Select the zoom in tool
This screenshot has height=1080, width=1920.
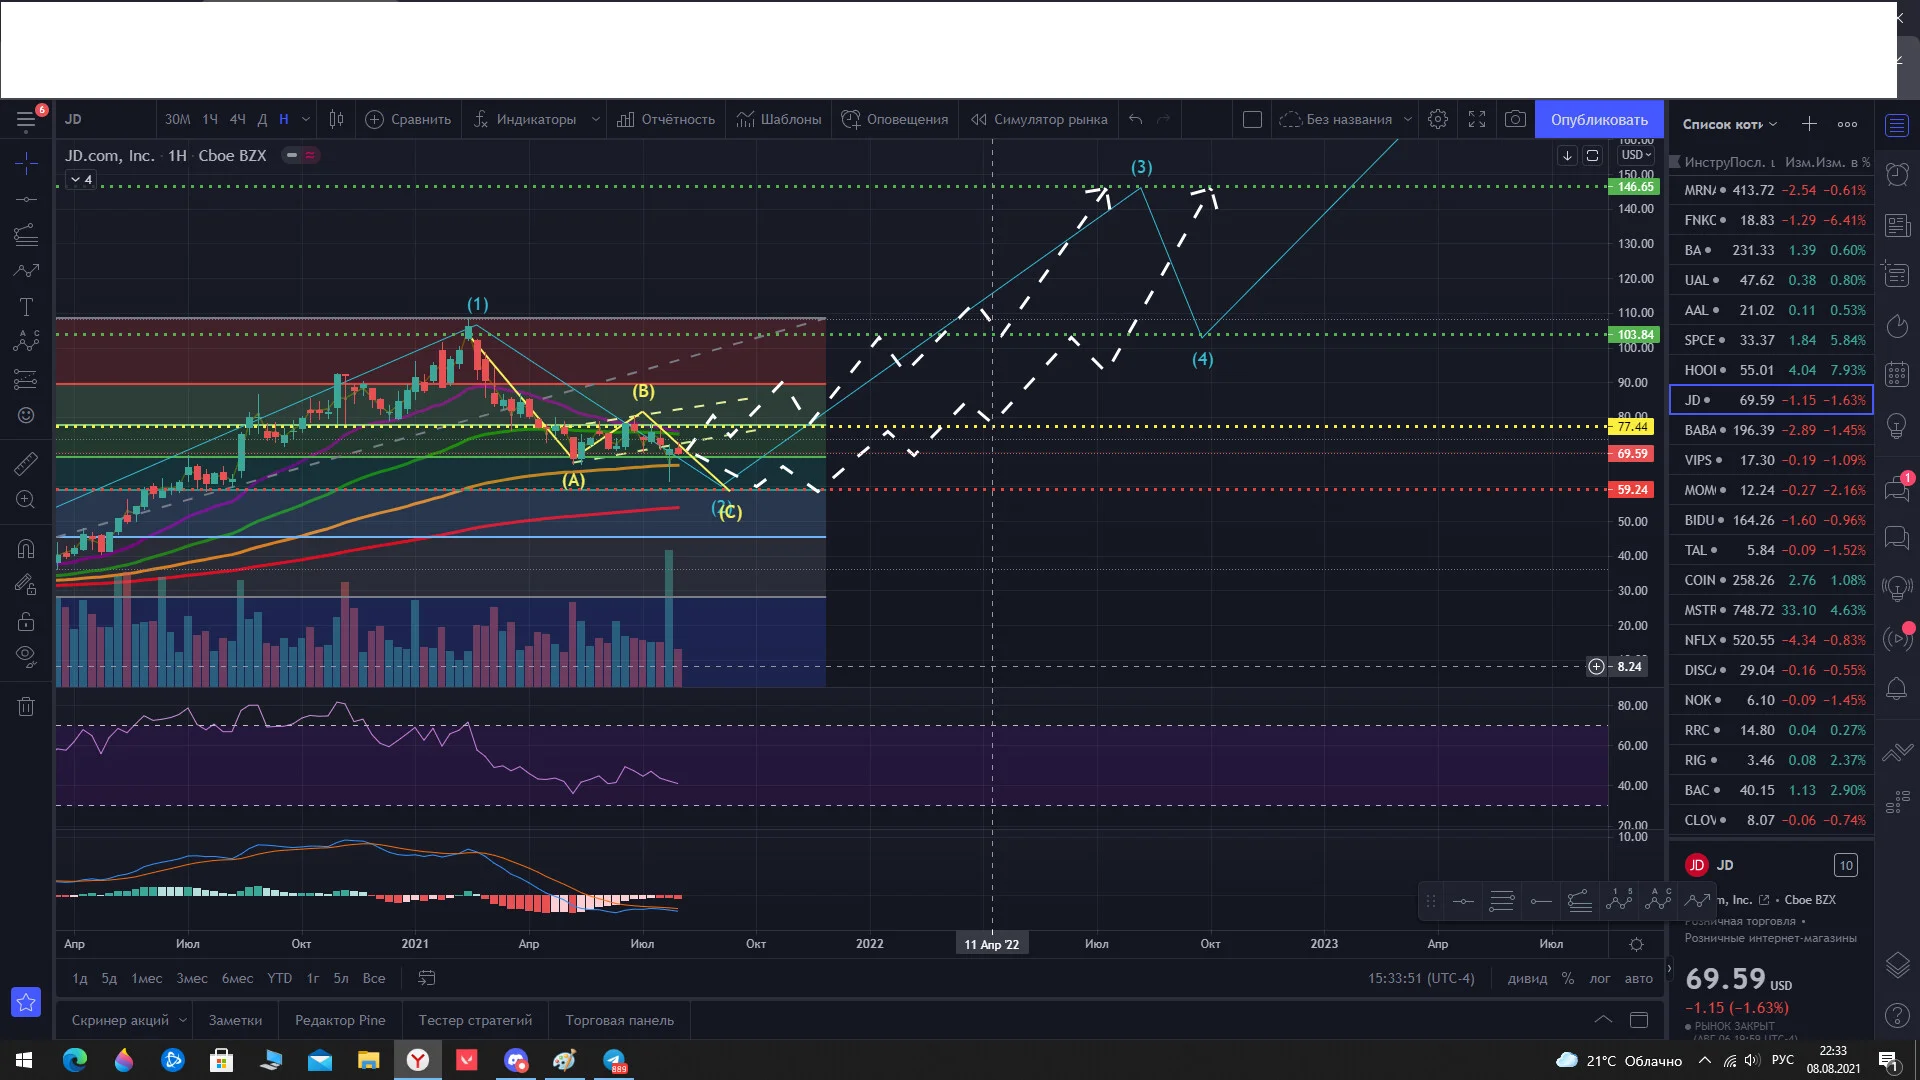point(26,500)
